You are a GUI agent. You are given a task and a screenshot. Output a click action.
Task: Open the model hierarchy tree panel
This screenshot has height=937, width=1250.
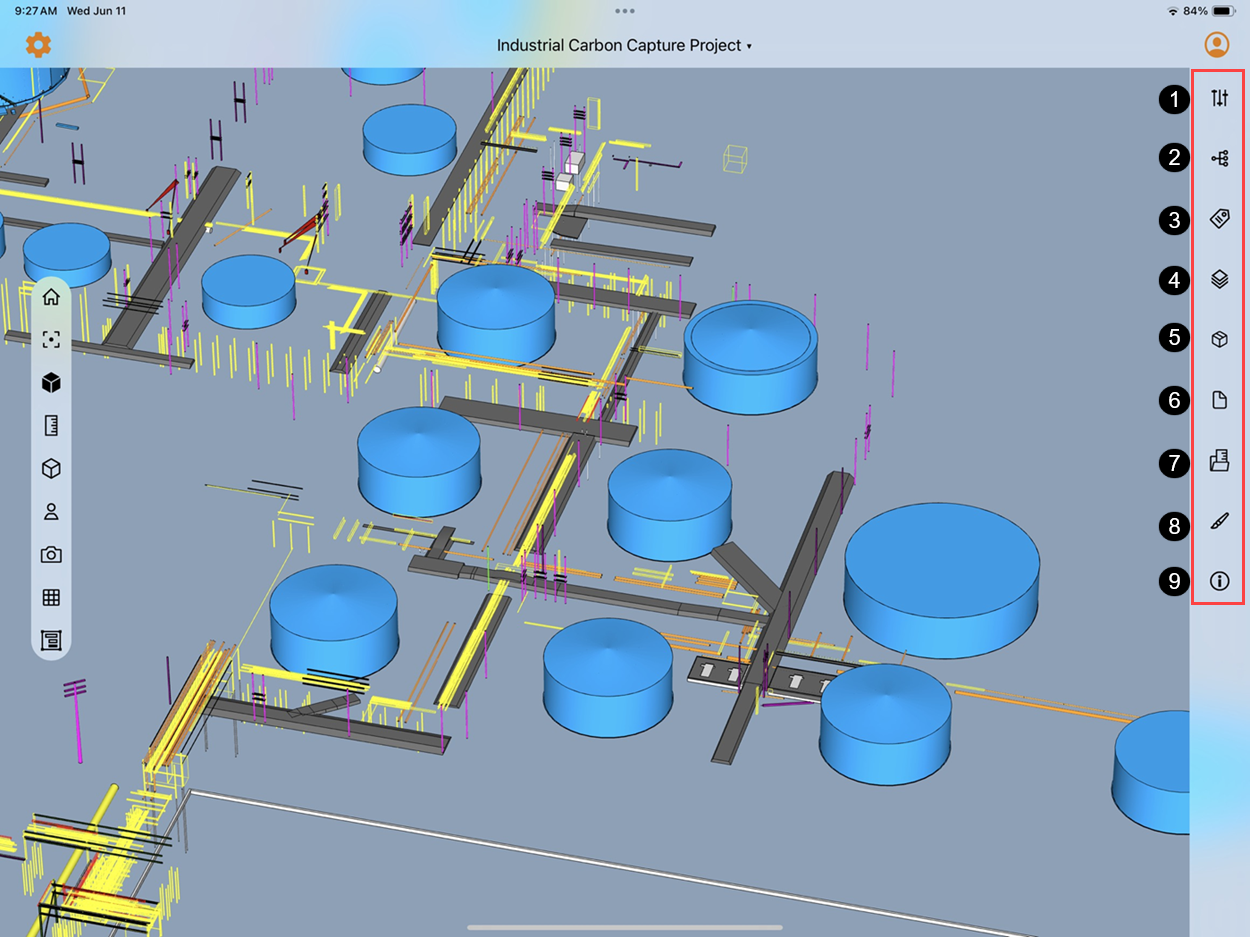click(1219, 158)
